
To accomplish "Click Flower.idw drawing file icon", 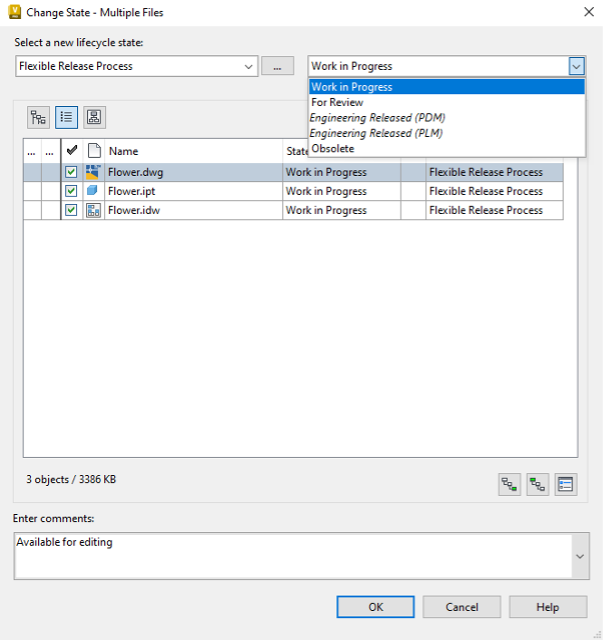I will (93, 210).
